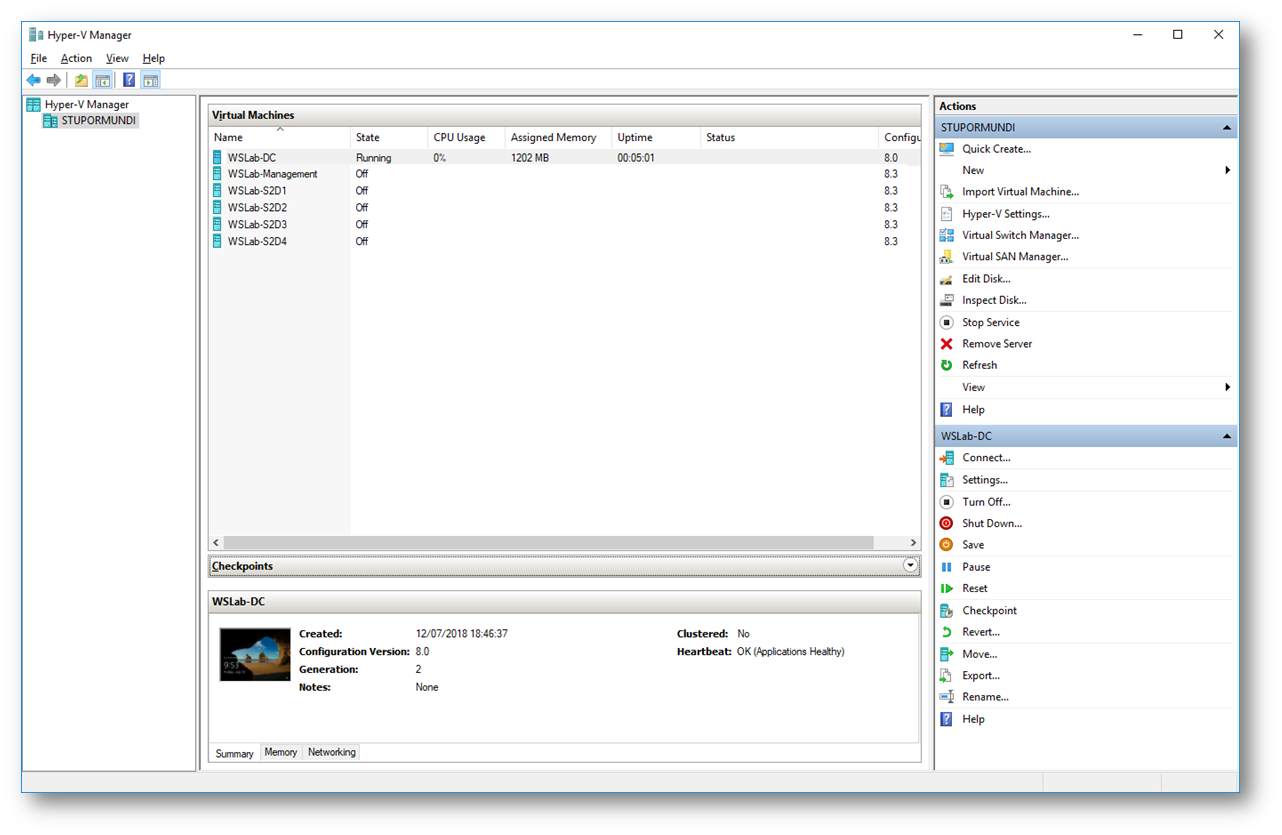Open the File menu
Viewport: 1282px width, 835px height.
[38, 59]
